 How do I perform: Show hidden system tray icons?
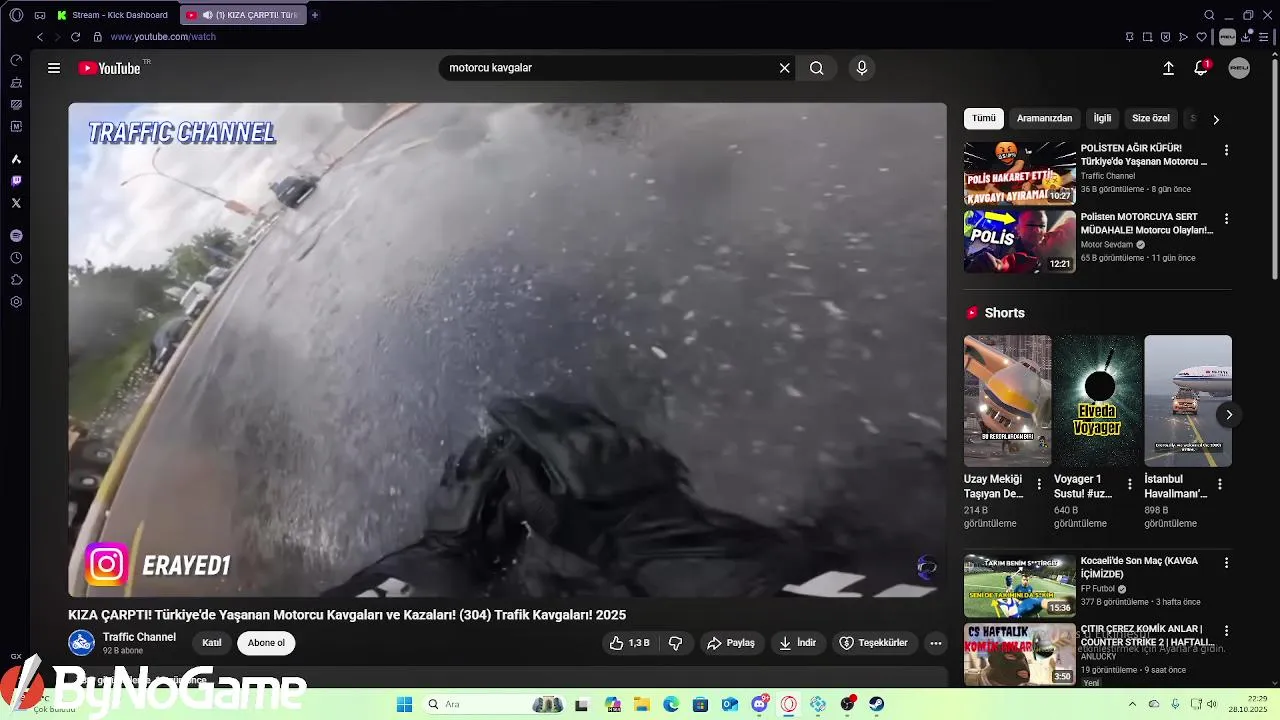tap(1132, 704)
